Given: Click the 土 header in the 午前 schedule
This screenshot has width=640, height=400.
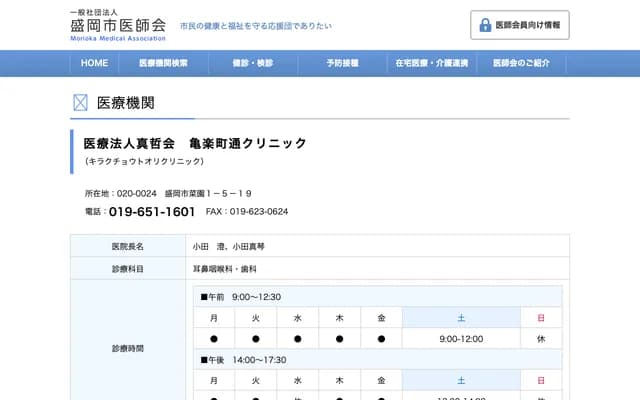Looking at the screenshot, I should (461, 318).
